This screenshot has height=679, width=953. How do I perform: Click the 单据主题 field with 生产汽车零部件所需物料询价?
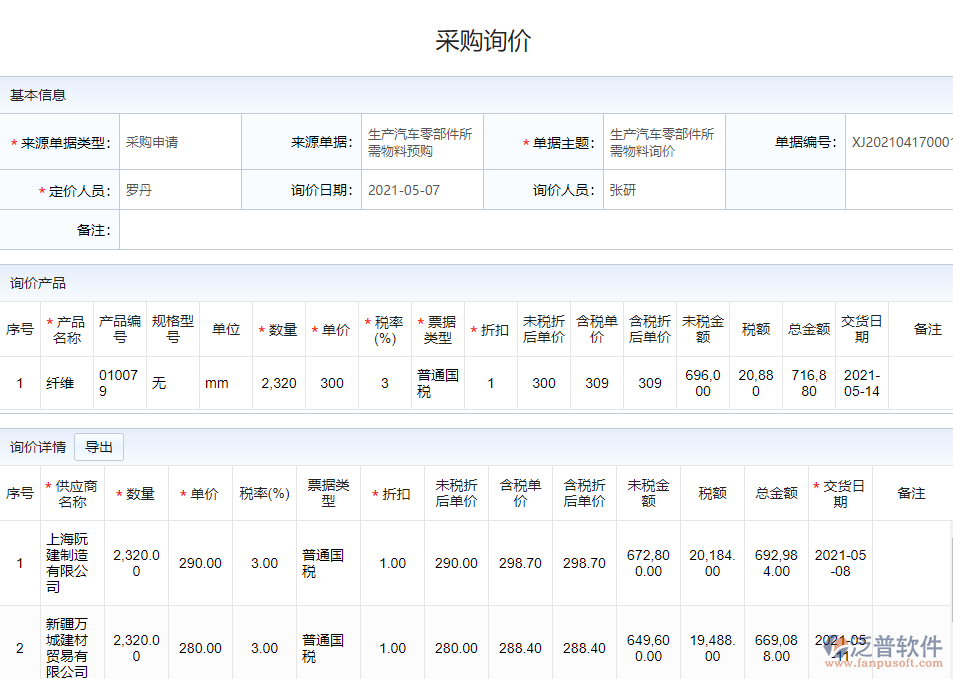point(662,142)
